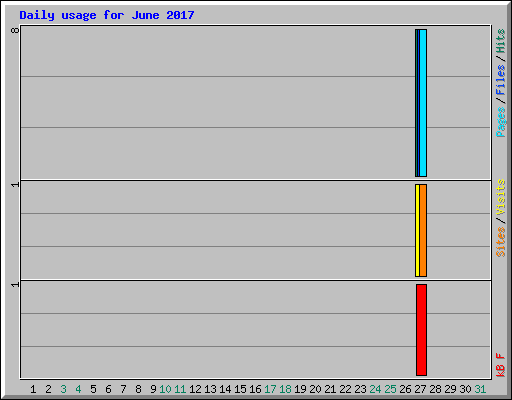Click the blue Files legend label
Image resolution: width=512 pixels, height=400 pixels.
500,80
